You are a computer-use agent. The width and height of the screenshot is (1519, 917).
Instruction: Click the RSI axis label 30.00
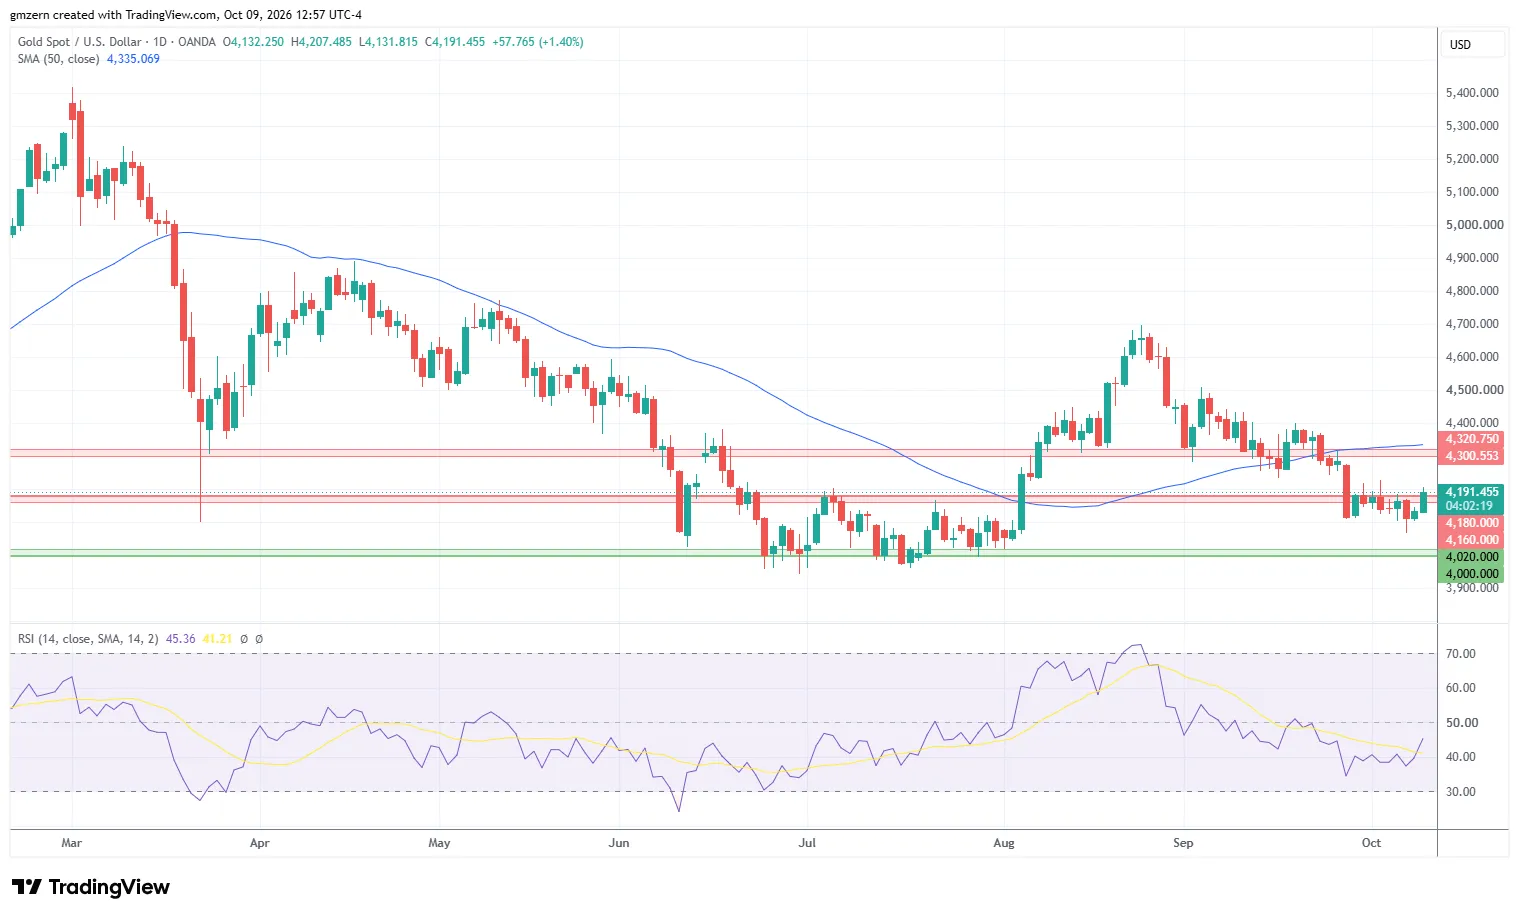1461,792
